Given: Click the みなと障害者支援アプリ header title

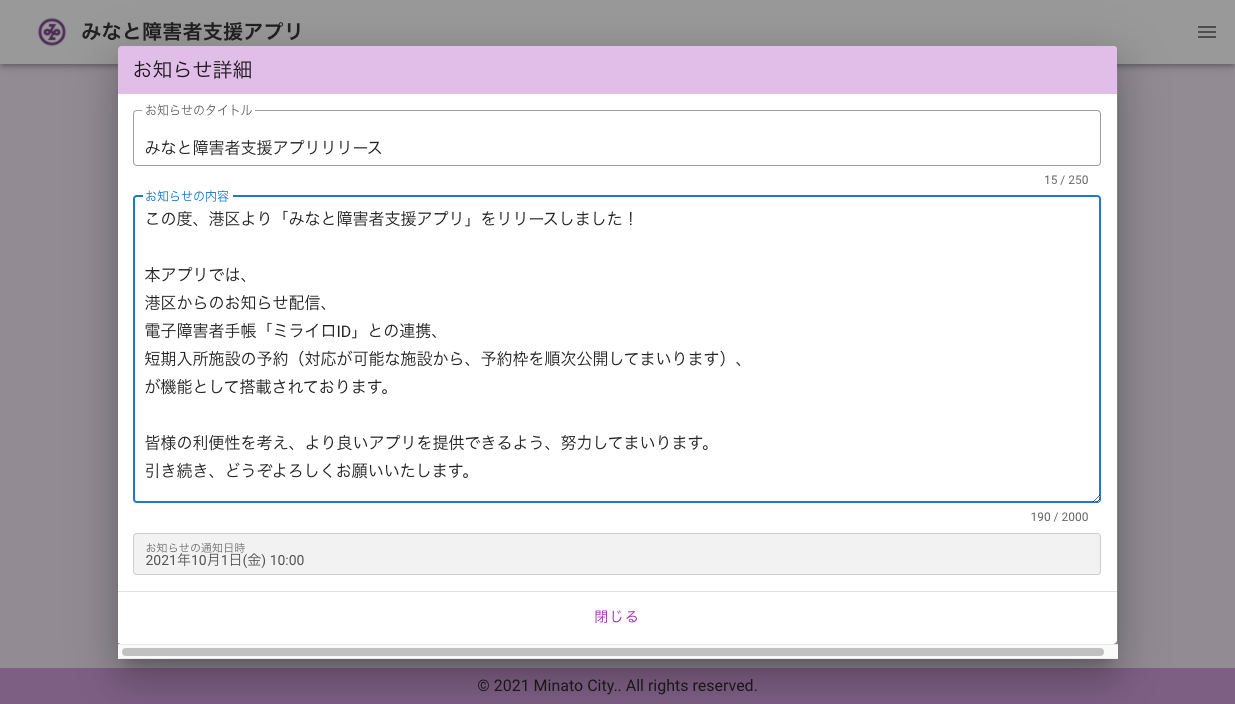Looking at the screenshot, I should click(x=192, y=32).
